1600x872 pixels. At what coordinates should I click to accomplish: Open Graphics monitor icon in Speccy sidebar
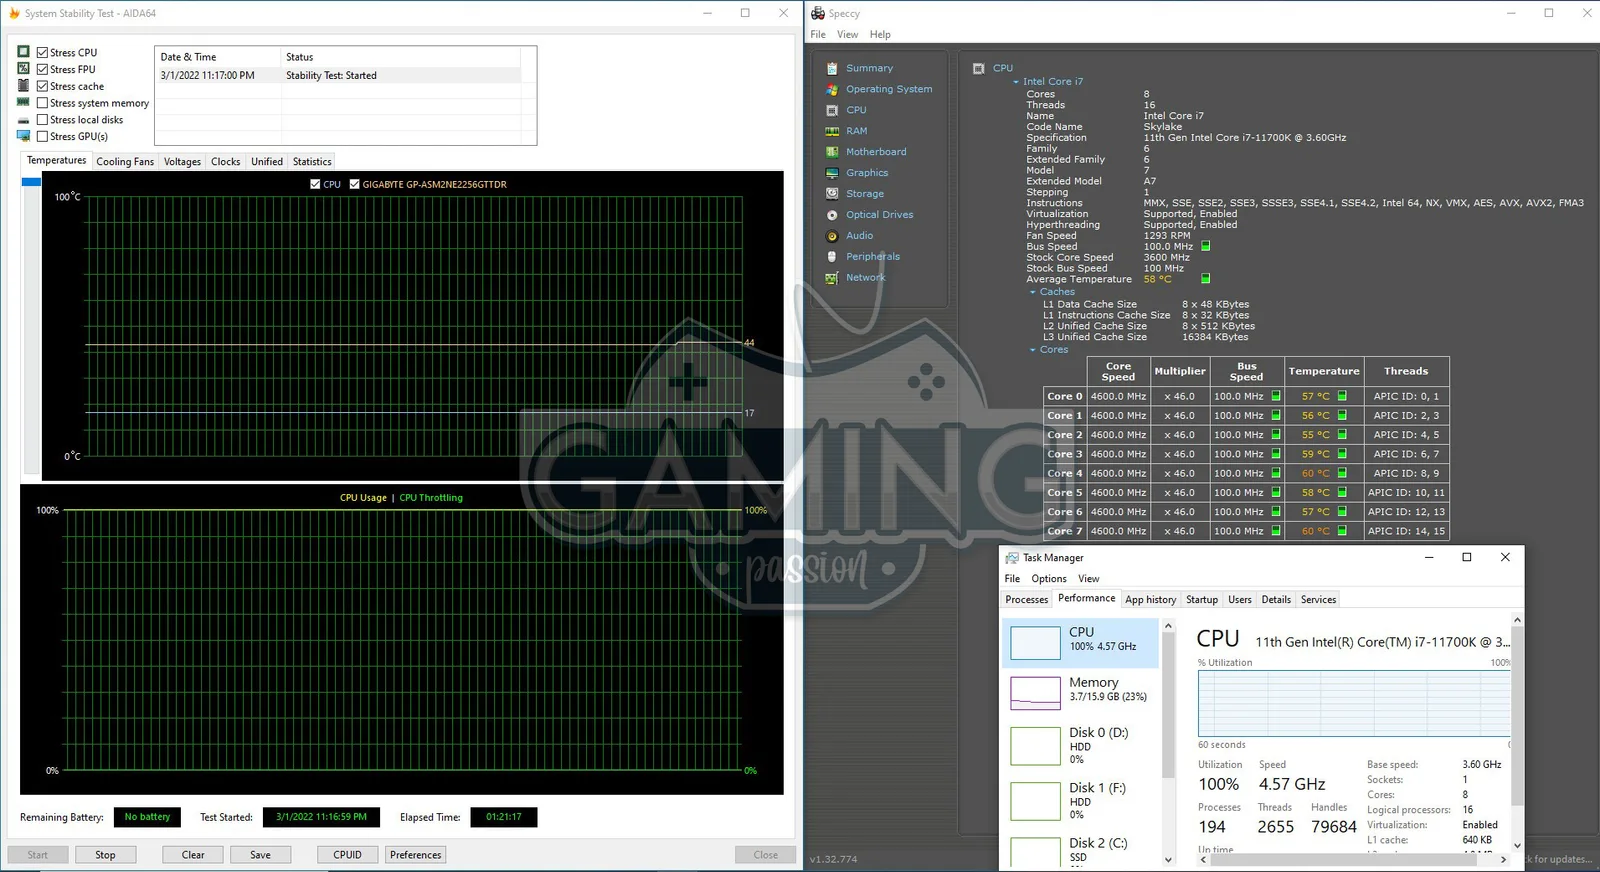point(832,173)
